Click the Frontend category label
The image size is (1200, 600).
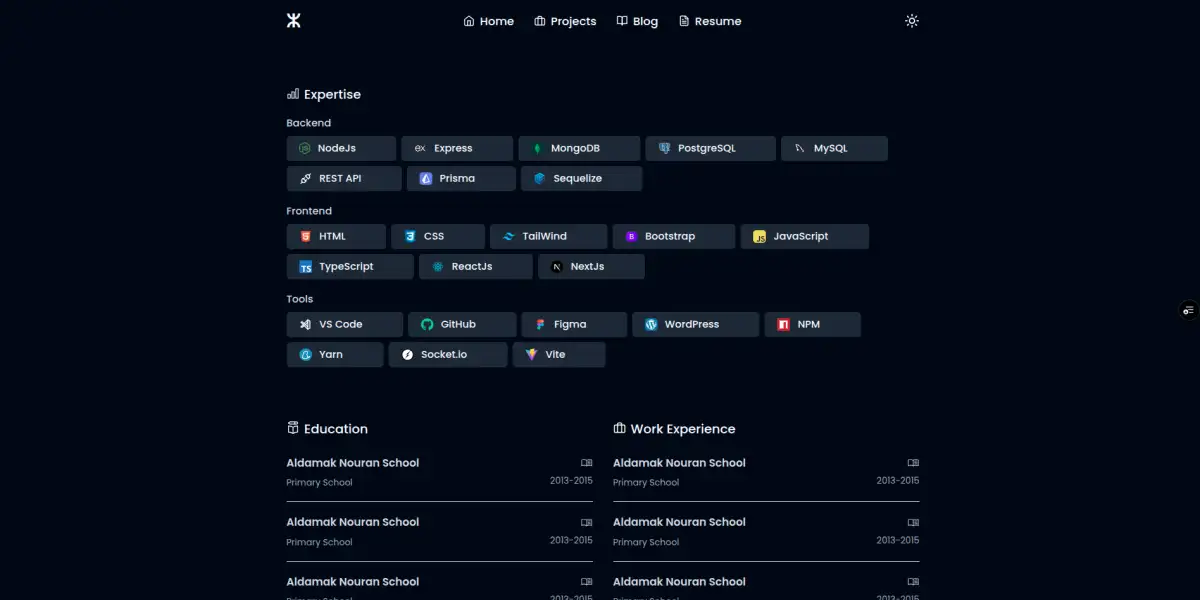click(309, 211)
